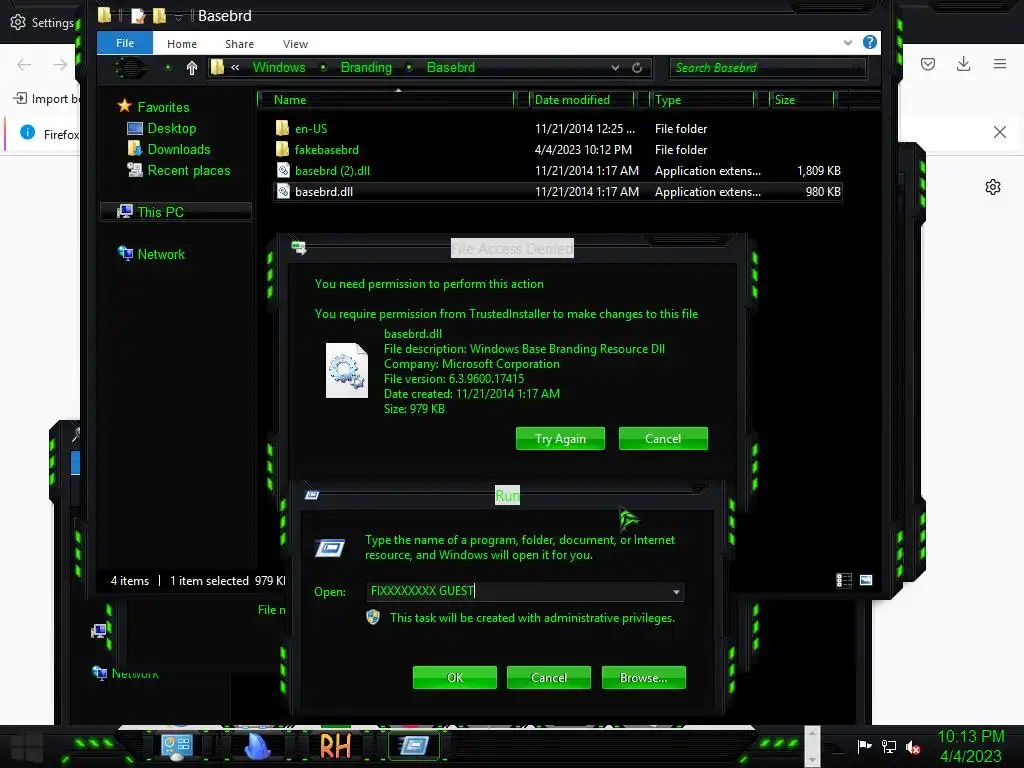This screenshot has height=768, width=1024.
Task: Click the Run dialog Open text field
Action: [517, 591]
